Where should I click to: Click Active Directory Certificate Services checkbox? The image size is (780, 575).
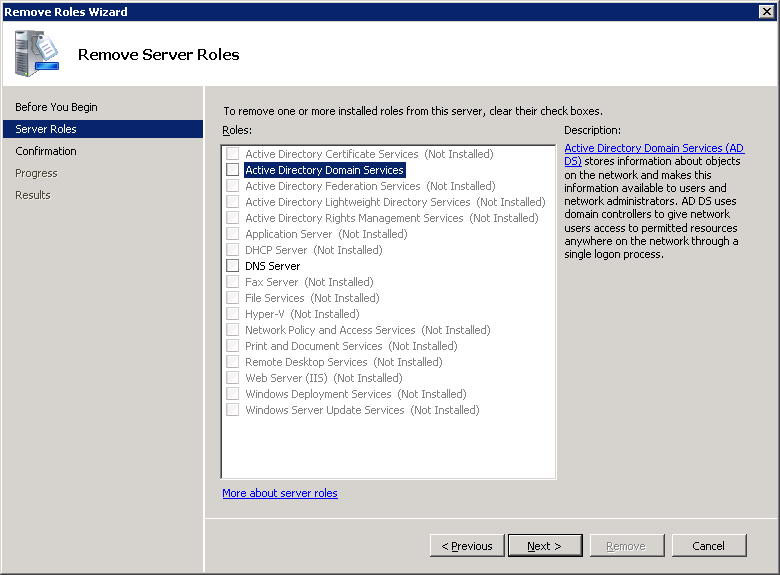[x=232, y=154]
